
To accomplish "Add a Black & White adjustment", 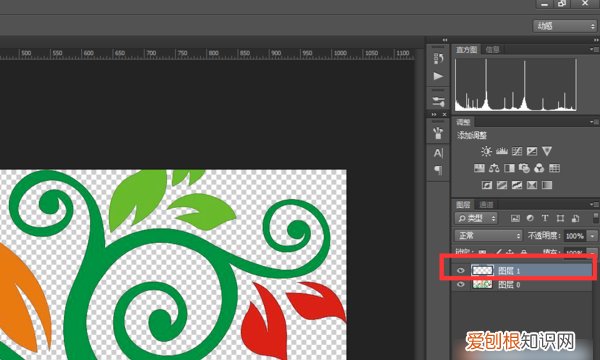I will tap(509, 168).
